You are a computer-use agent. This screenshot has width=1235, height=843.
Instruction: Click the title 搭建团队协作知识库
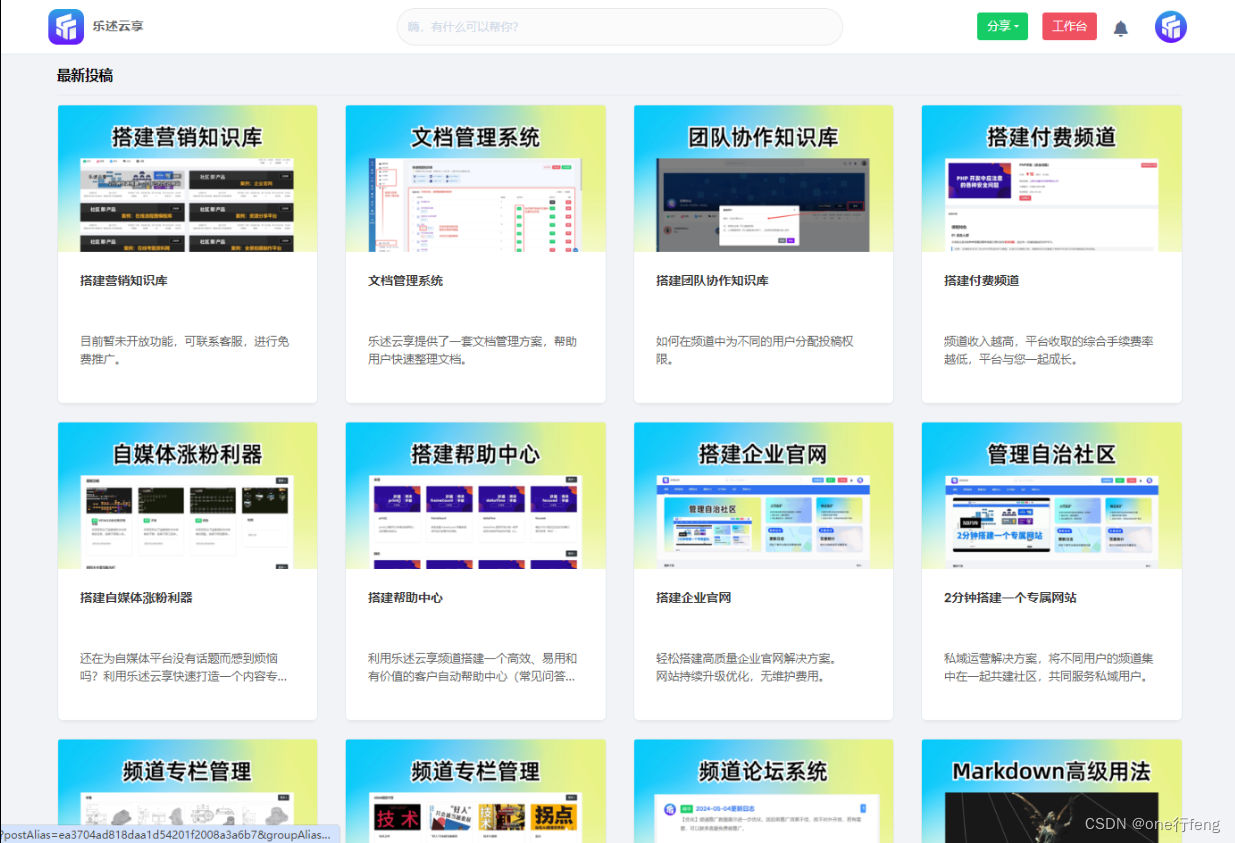(x=712, y=281)
